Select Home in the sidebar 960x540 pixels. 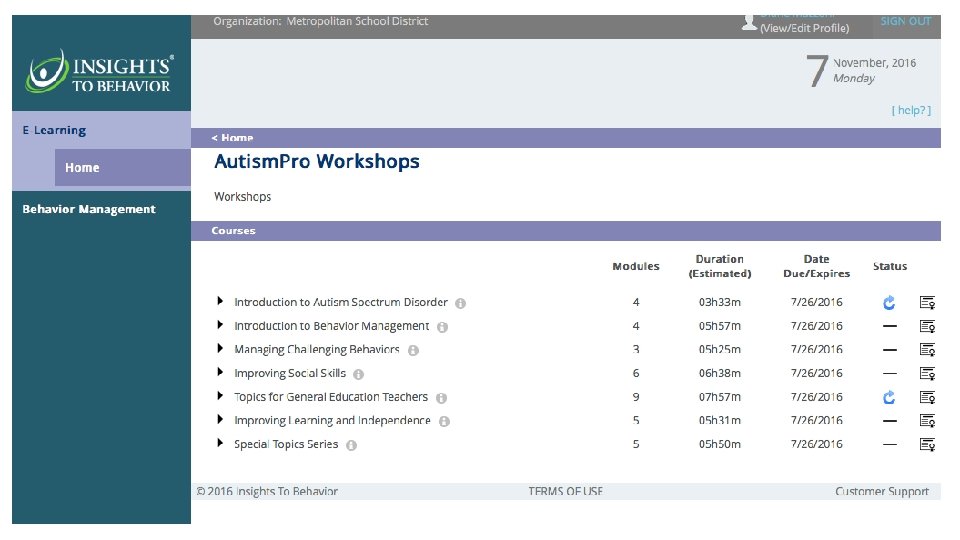point(122,167)
